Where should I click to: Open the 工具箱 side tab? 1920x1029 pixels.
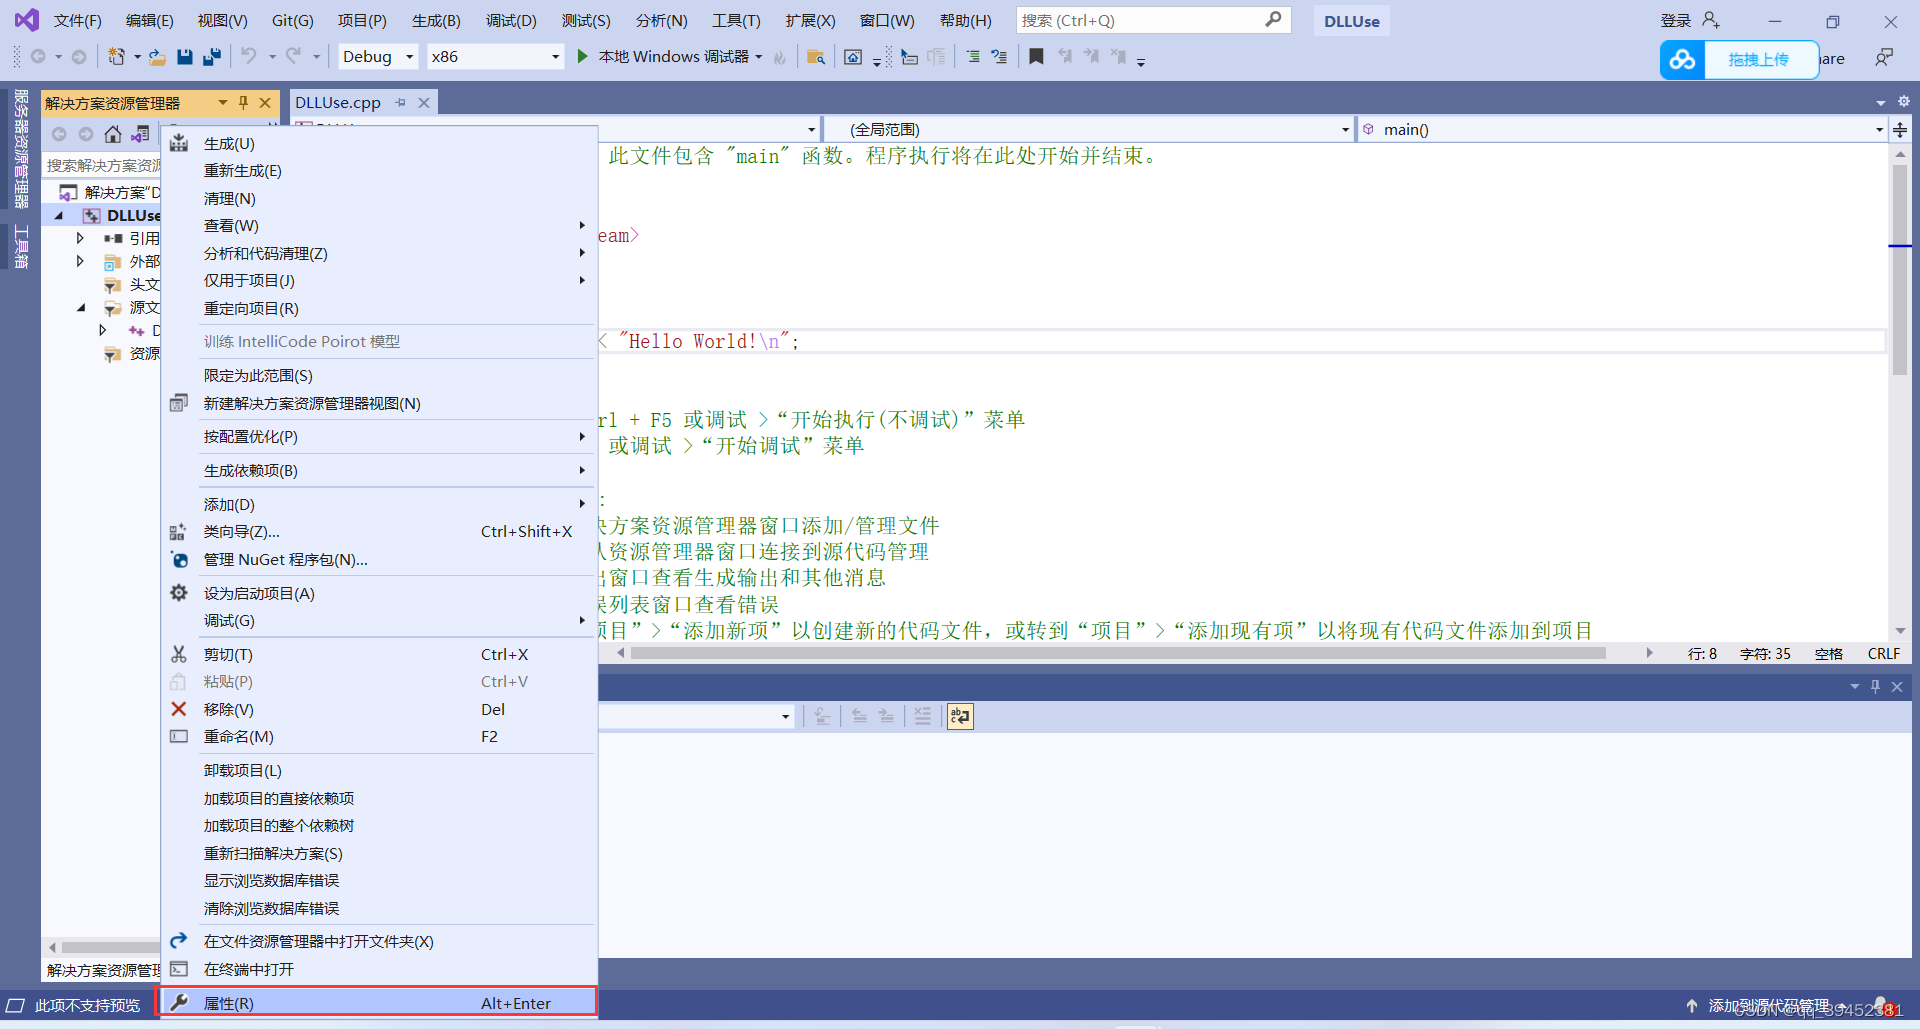[20, 247]
